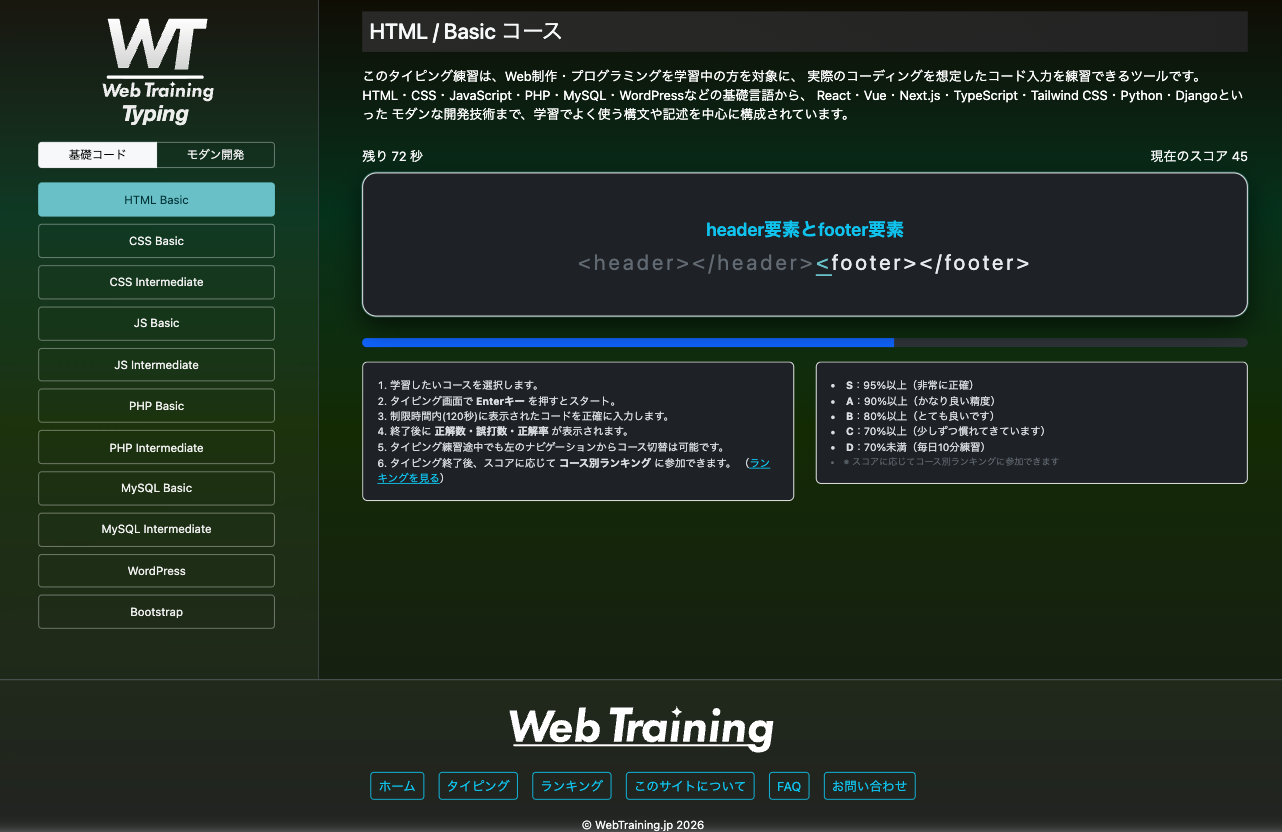Select the HTML Basic course
1282x832 pixels.
pyautogui.click(x=156, y=200)
